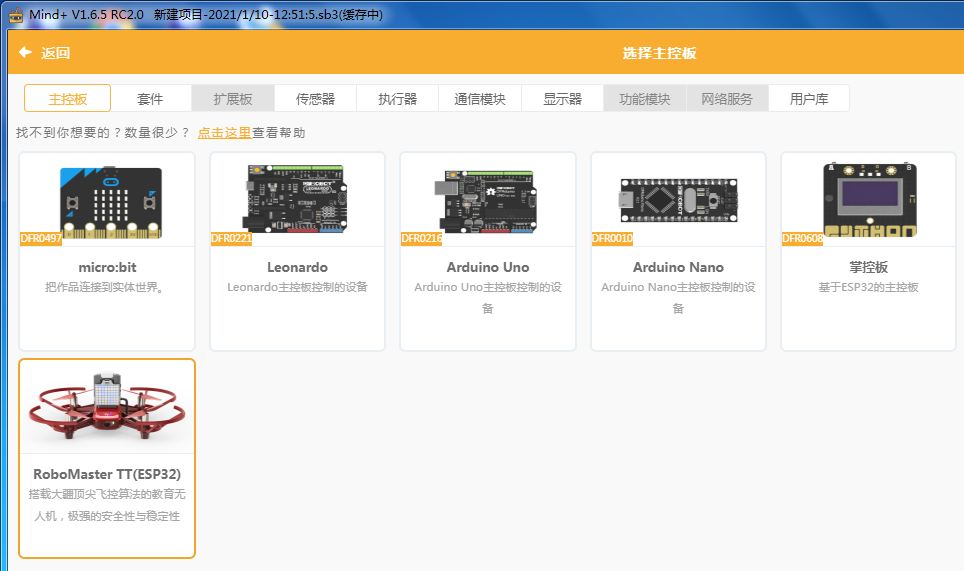Click the RoboMaster TT(ESP32) title
The image size is (964, 571).
point(107,475)
